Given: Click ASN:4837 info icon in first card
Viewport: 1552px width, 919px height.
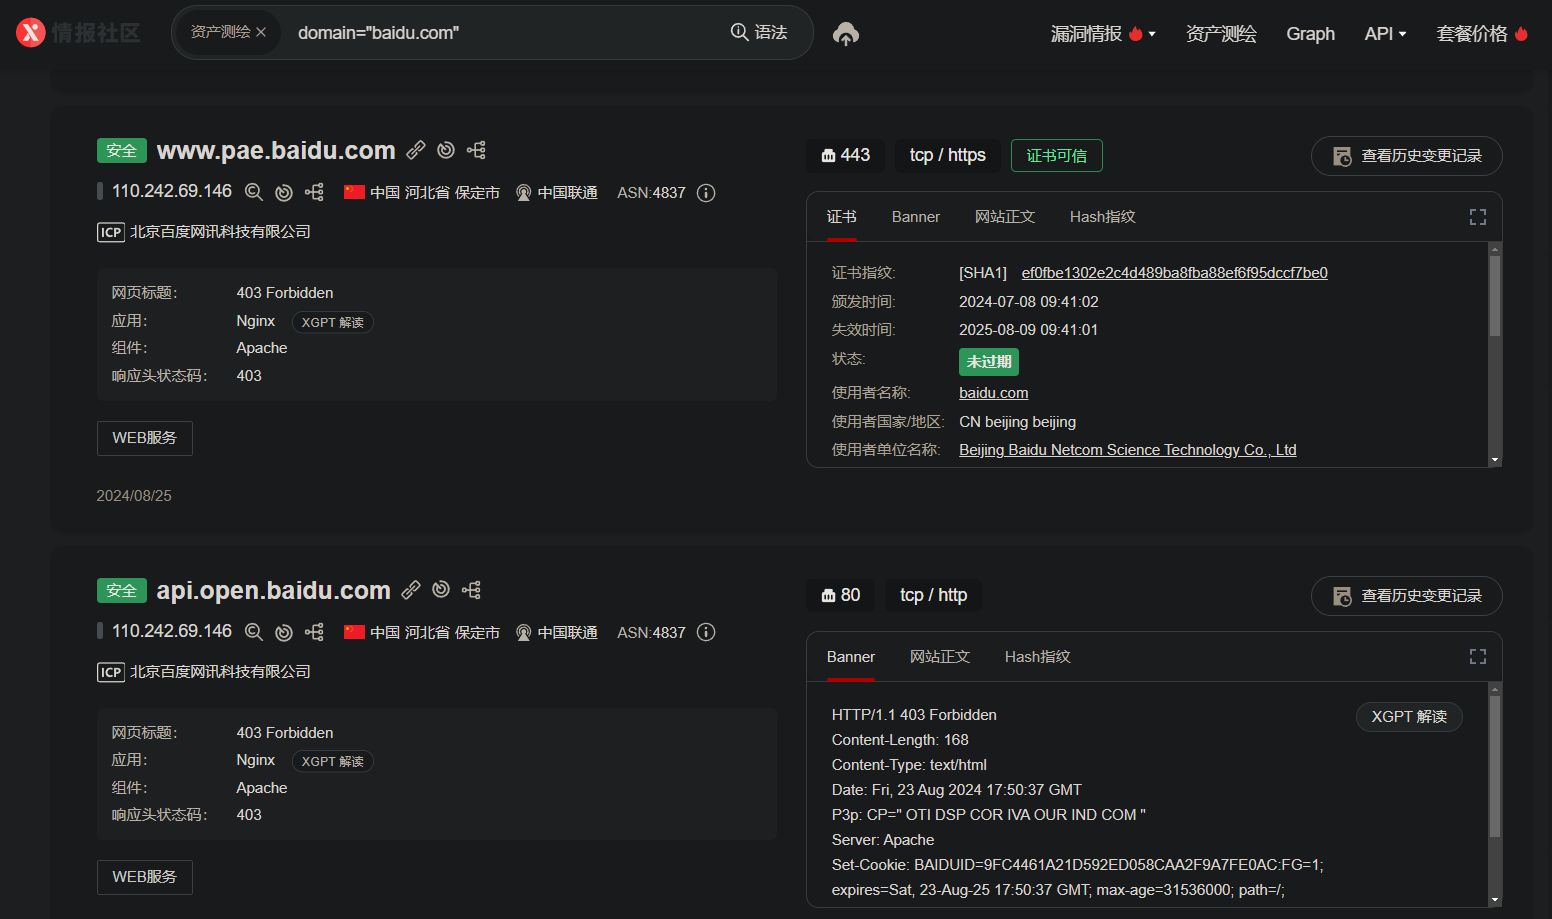Looking at the screenshot, I should 706,193.
